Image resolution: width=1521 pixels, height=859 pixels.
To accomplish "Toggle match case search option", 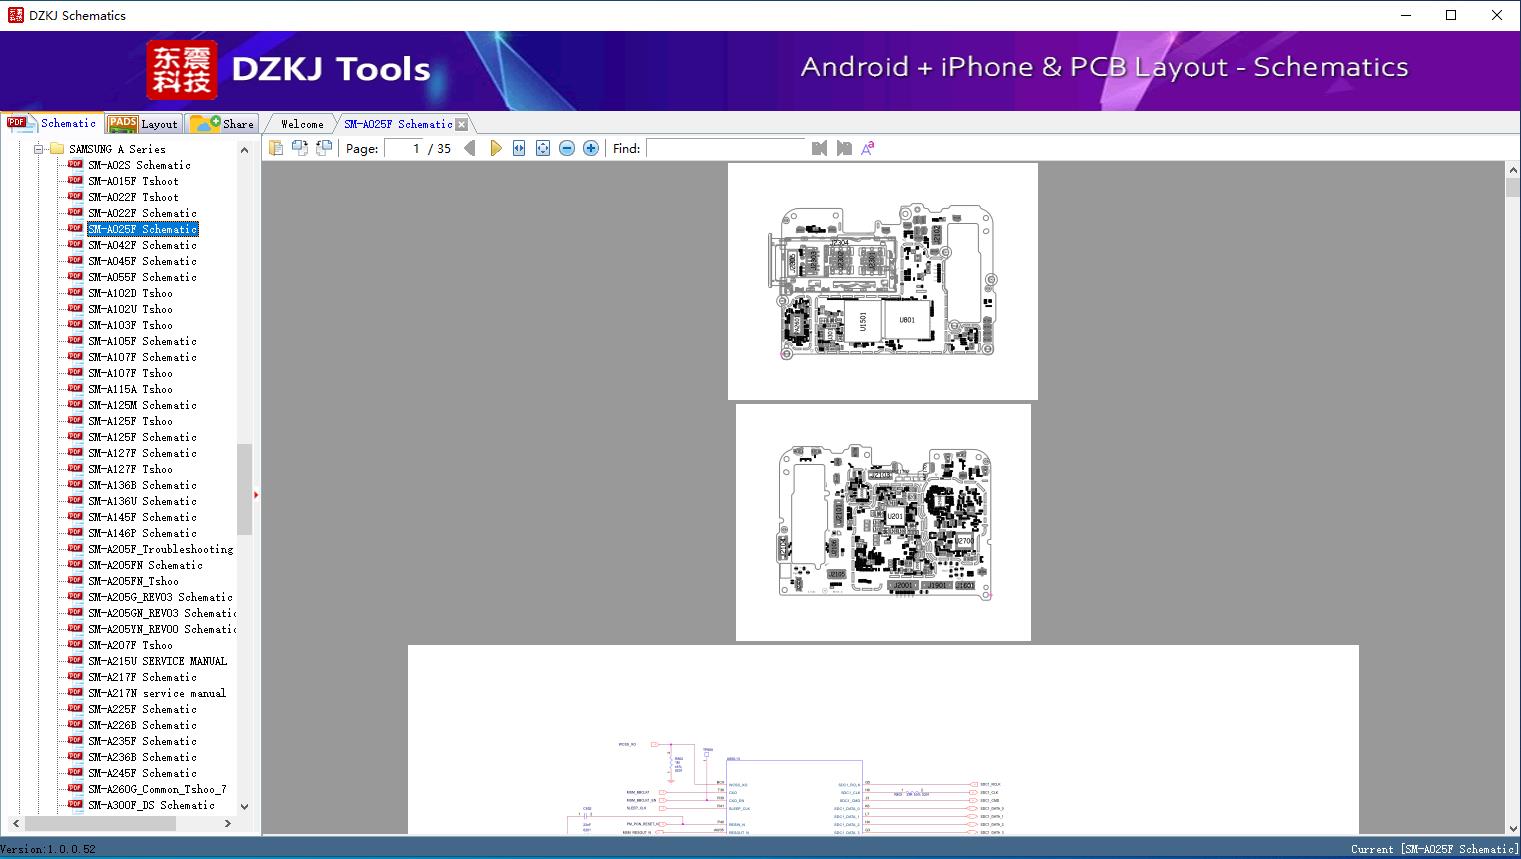I will click(868, 148).
